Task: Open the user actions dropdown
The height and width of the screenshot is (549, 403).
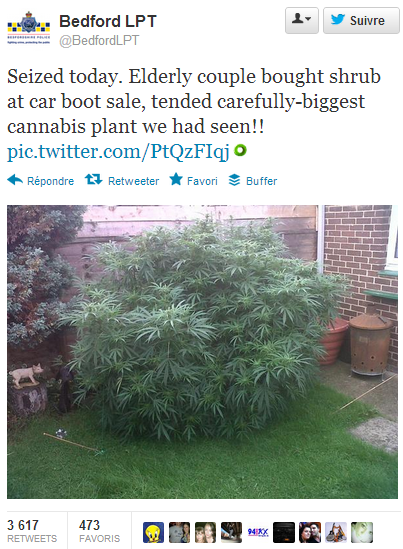Action: point(301,20)
